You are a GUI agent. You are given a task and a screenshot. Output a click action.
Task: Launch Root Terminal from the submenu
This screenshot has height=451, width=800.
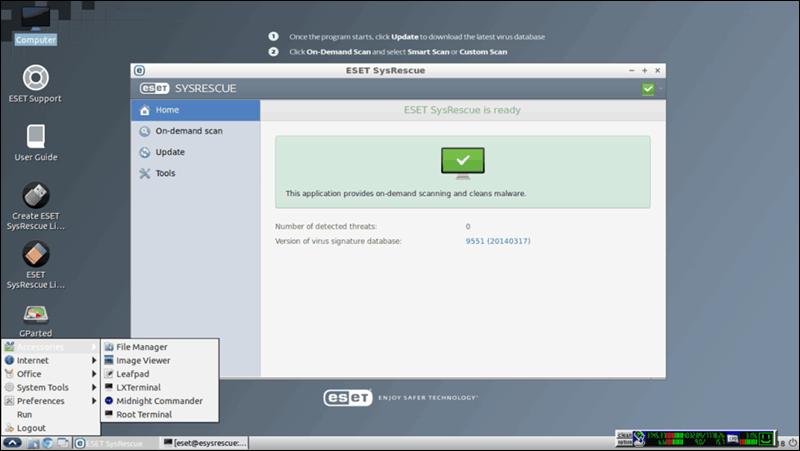160,415
